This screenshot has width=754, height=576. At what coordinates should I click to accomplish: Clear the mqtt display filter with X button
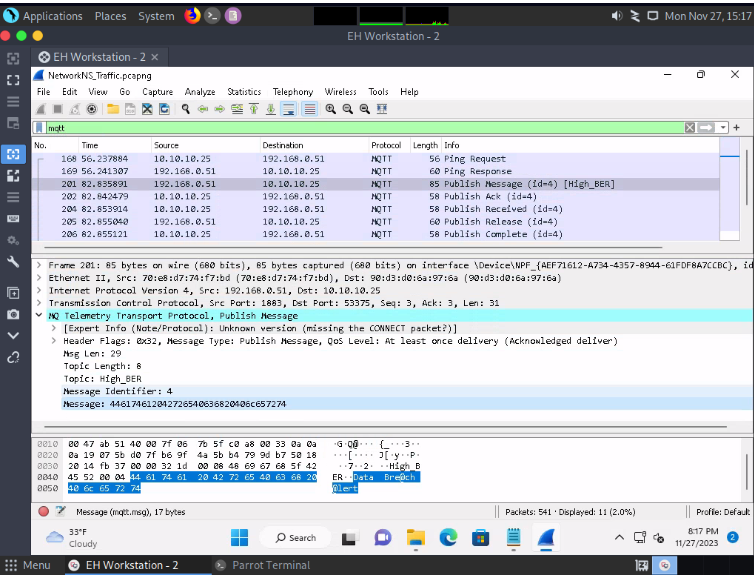[690, 128]
